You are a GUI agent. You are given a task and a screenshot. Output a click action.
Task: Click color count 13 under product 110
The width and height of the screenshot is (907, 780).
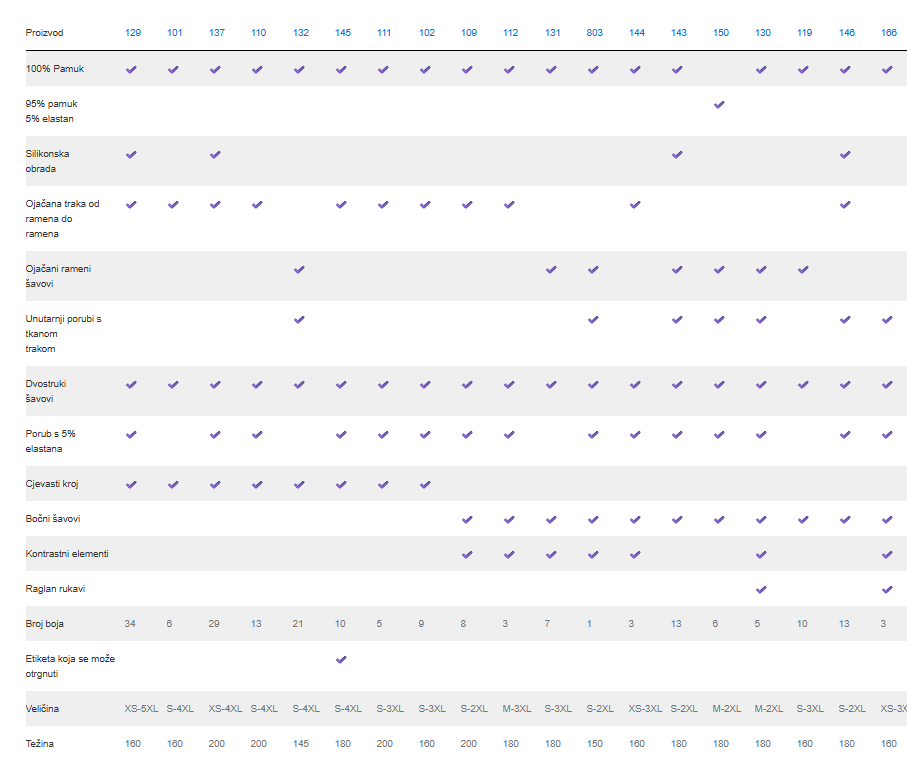(256, 624)
